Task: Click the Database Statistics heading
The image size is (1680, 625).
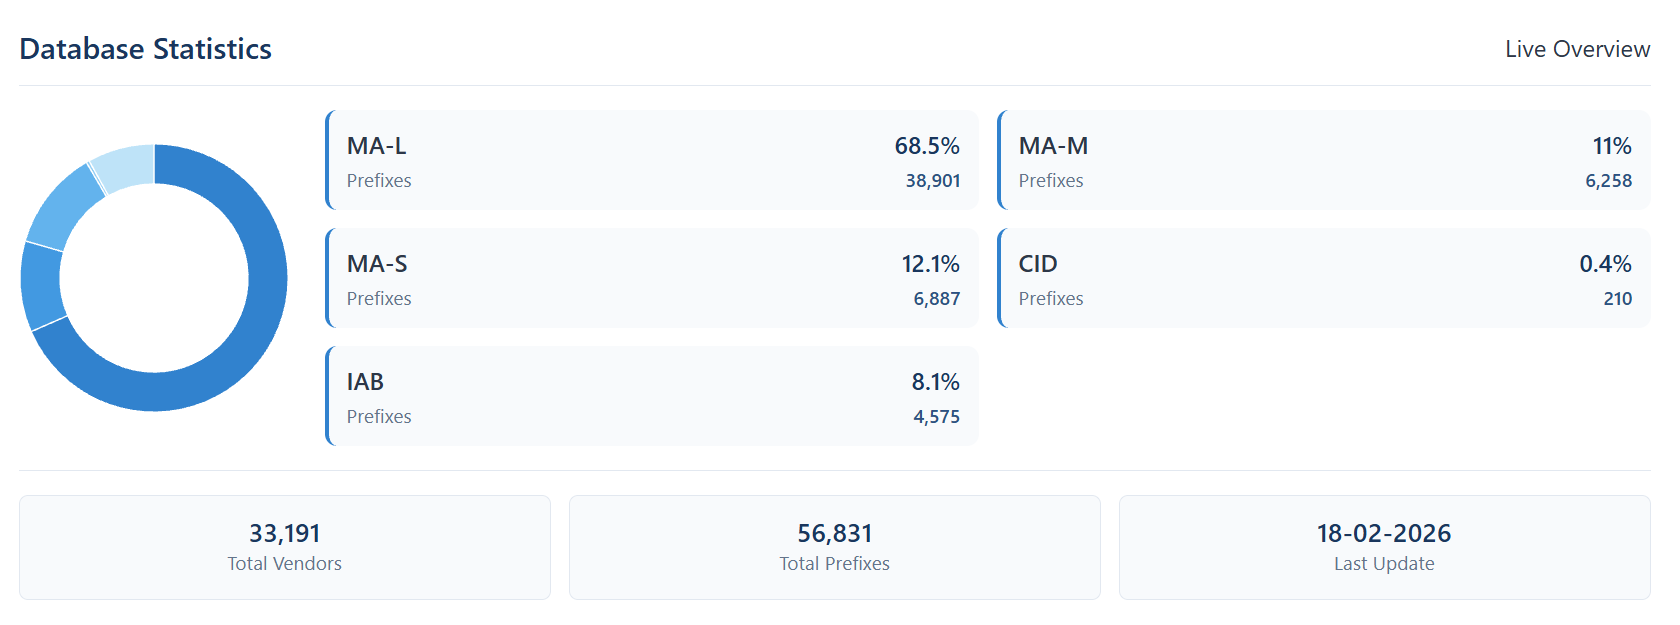Action: [x=146, y=49]
